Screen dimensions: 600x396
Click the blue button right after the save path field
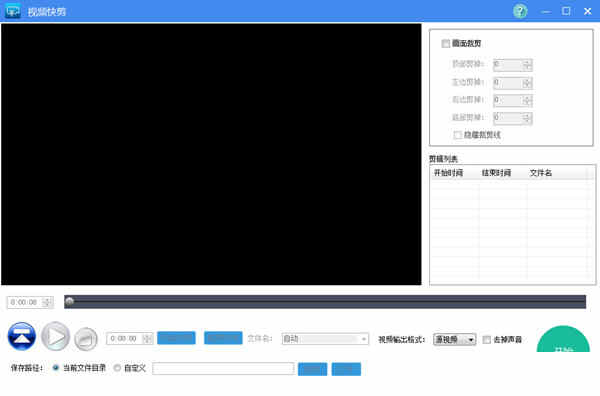[x=313, y=369]
